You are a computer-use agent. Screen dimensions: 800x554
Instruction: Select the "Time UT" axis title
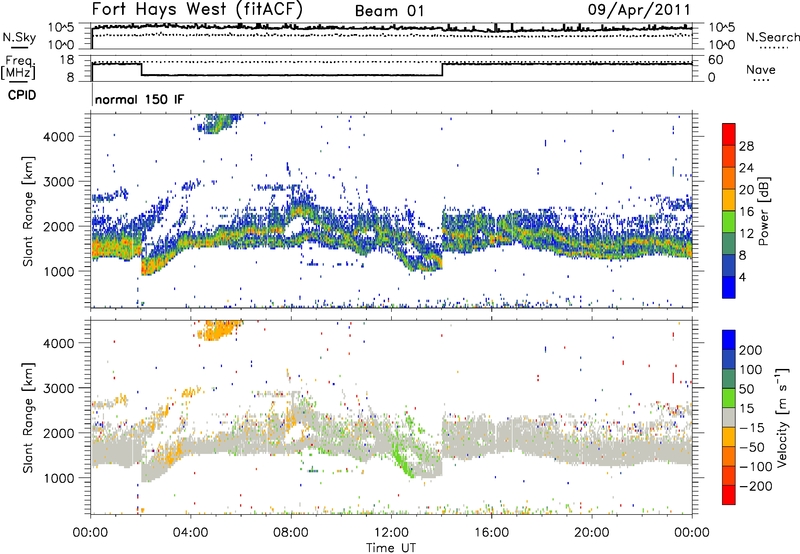(x=391, y=548)
